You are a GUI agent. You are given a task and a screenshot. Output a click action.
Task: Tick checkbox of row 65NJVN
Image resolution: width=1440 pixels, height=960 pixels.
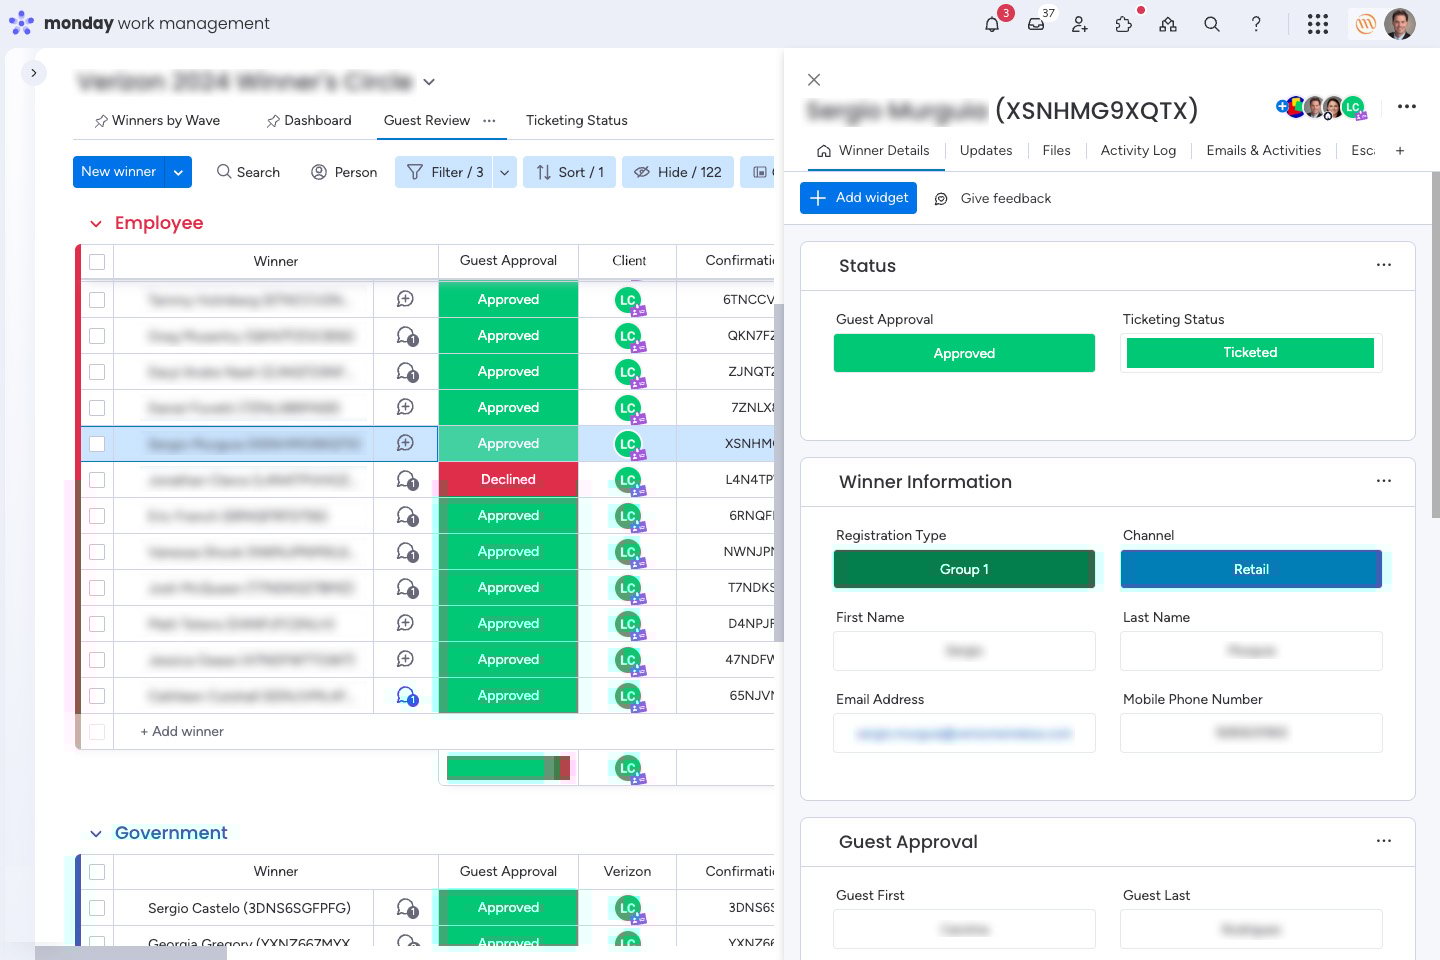pos(97,696)
